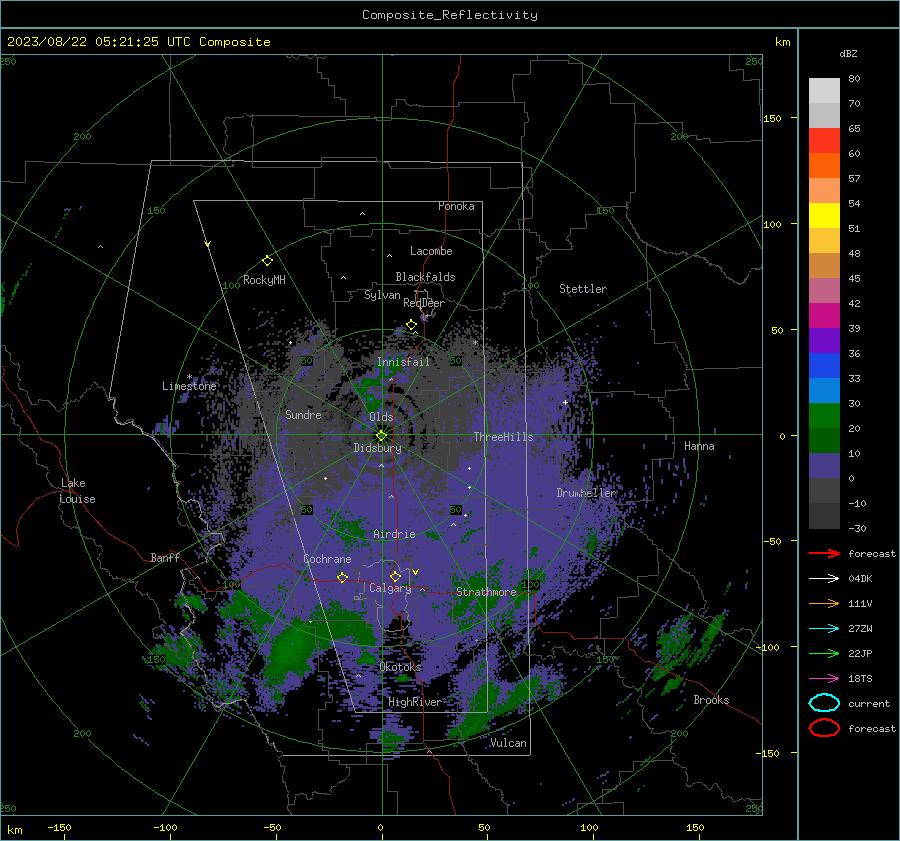This screenshot has height=841, width=900.
Task: Click the yellow diamond marker below RedDeer
Action: (412, 325)
